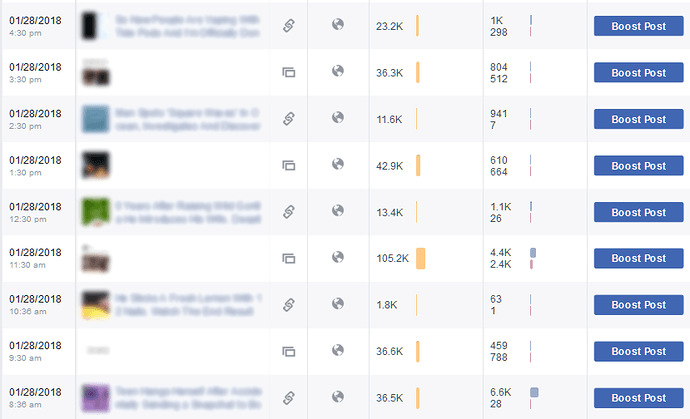Click the blue engagement bar beside 6.6K
This screenshot has width=690, height=419.
tap(534, 392)
